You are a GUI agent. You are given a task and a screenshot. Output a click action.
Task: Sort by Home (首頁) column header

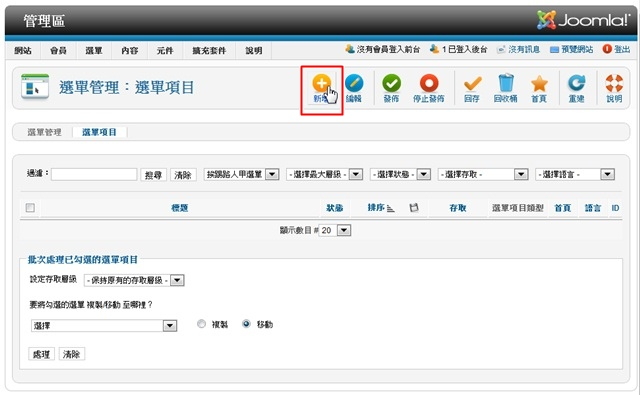click(x=562, y=208)
